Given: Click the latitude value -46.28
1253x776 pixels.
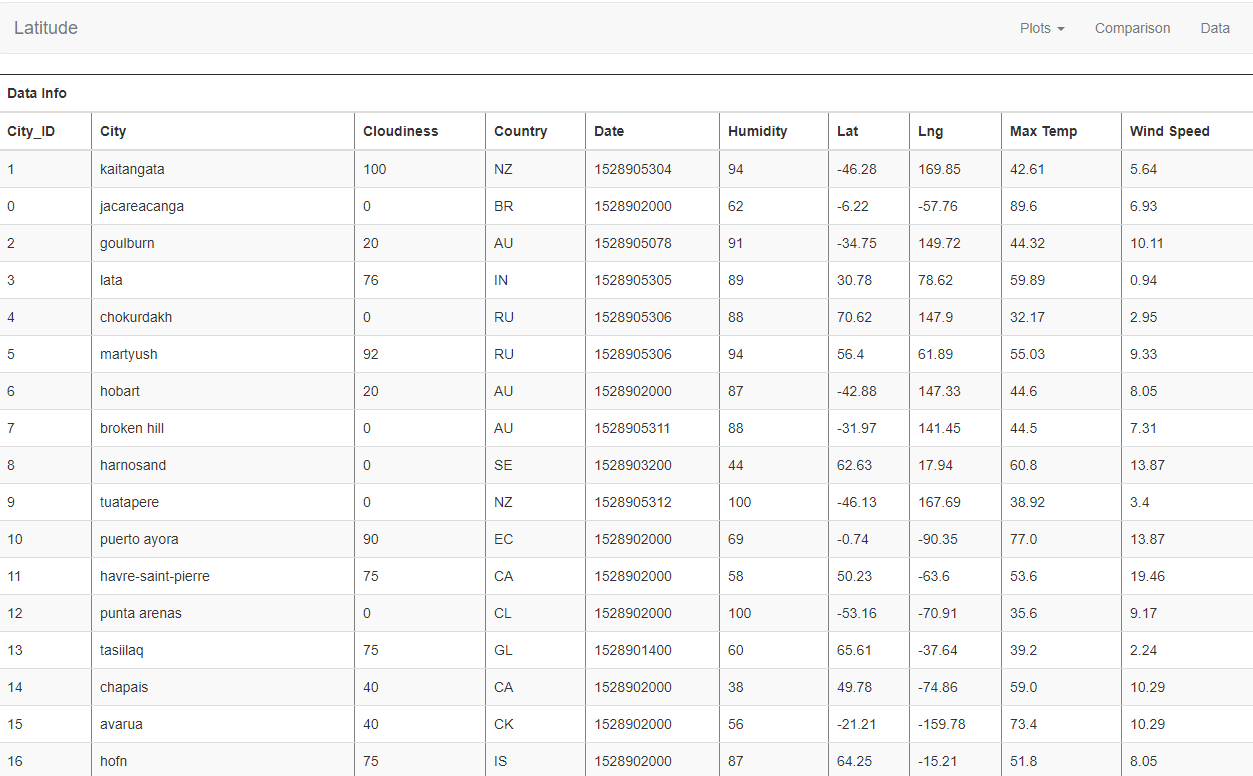Looking at the screenshot, I should 857,169.
